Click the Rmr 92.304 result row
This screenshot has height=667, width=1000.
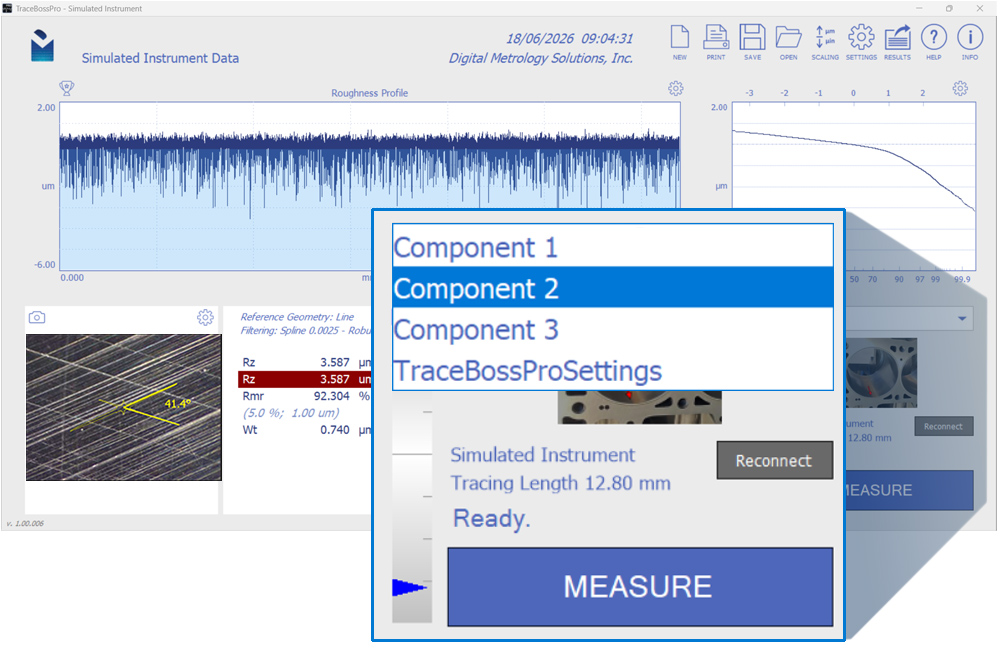pos(305,396)
